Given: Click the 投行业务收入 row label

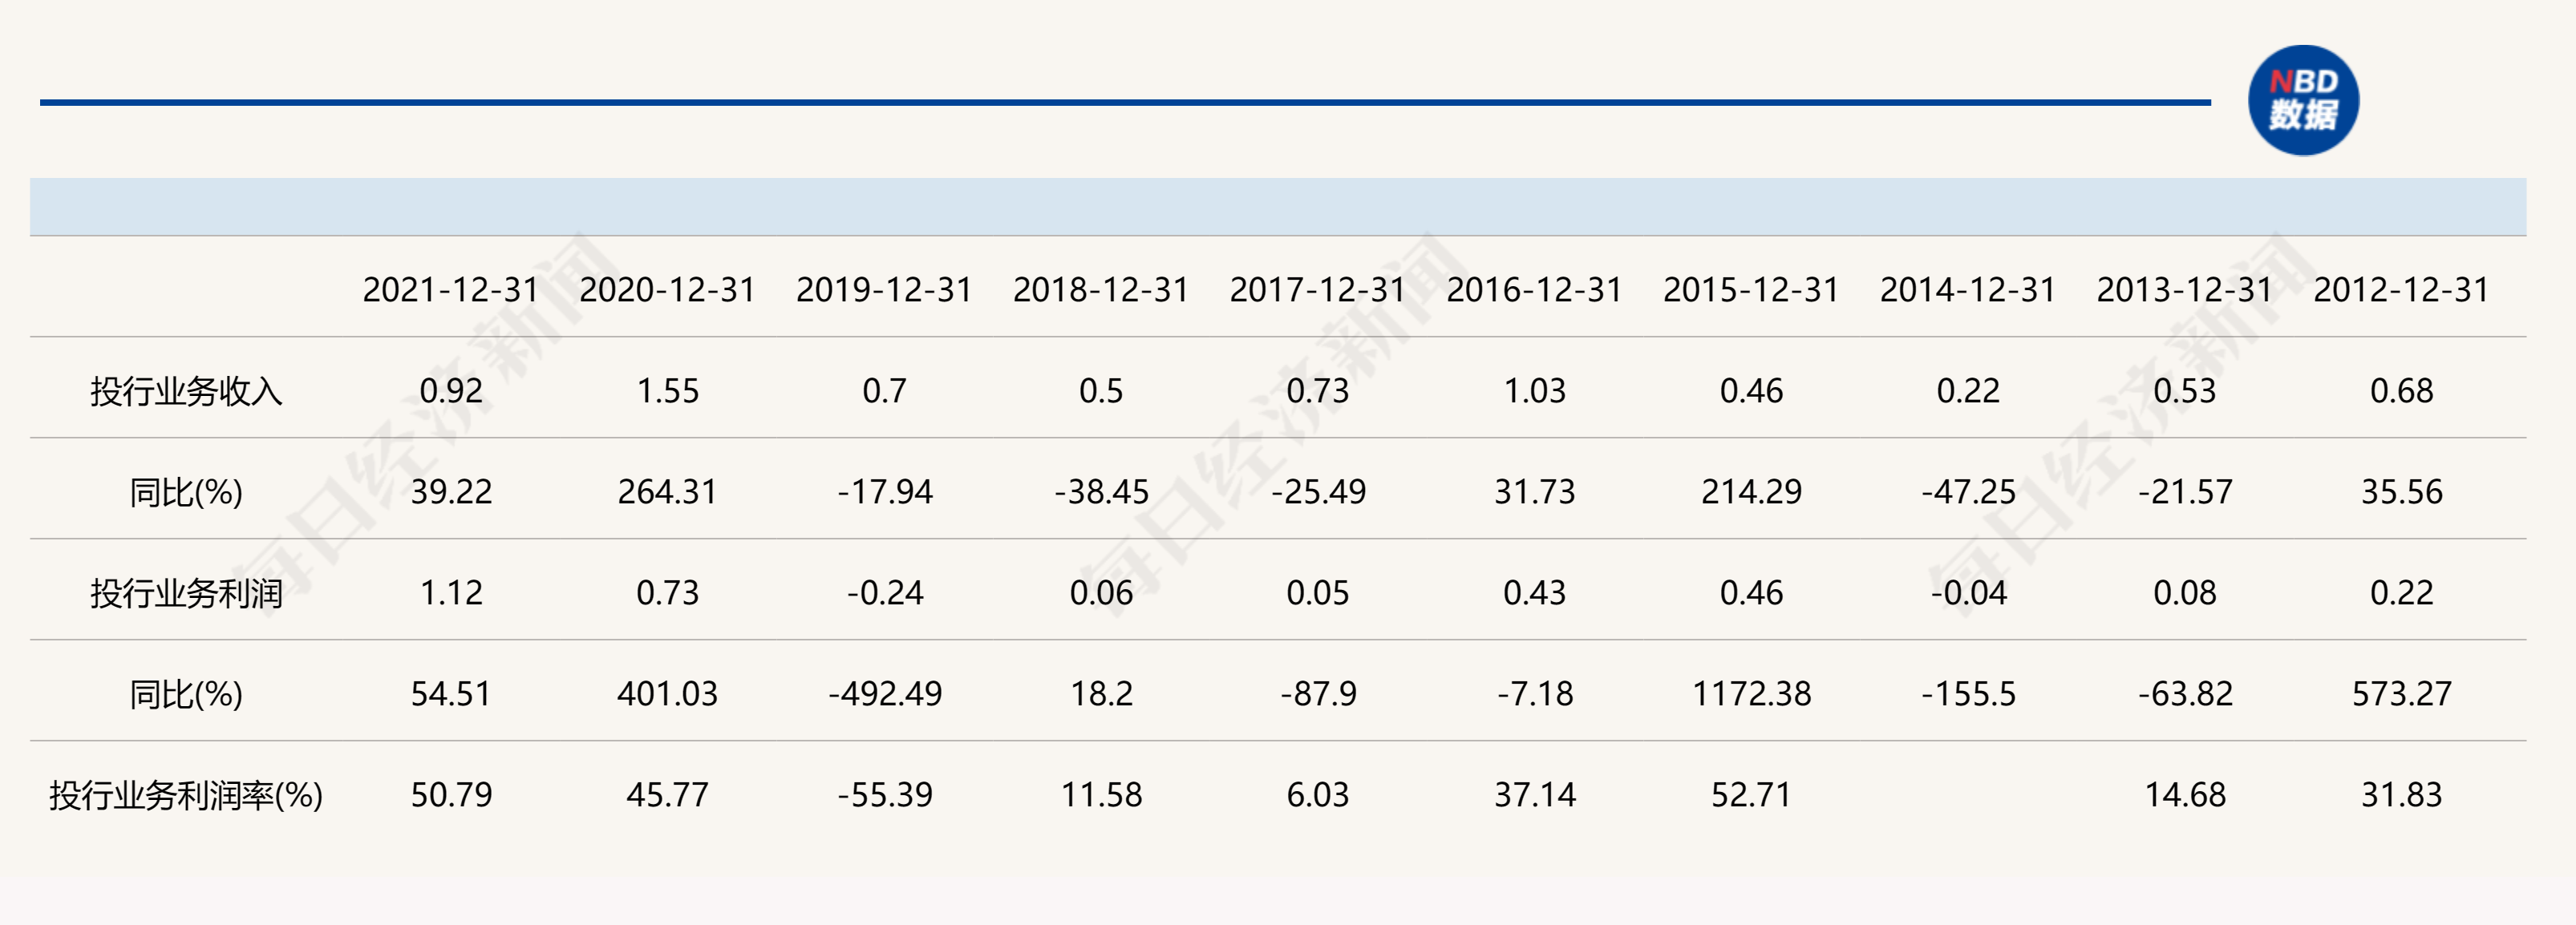Looking at the screenshot, I should click(187, 391).
